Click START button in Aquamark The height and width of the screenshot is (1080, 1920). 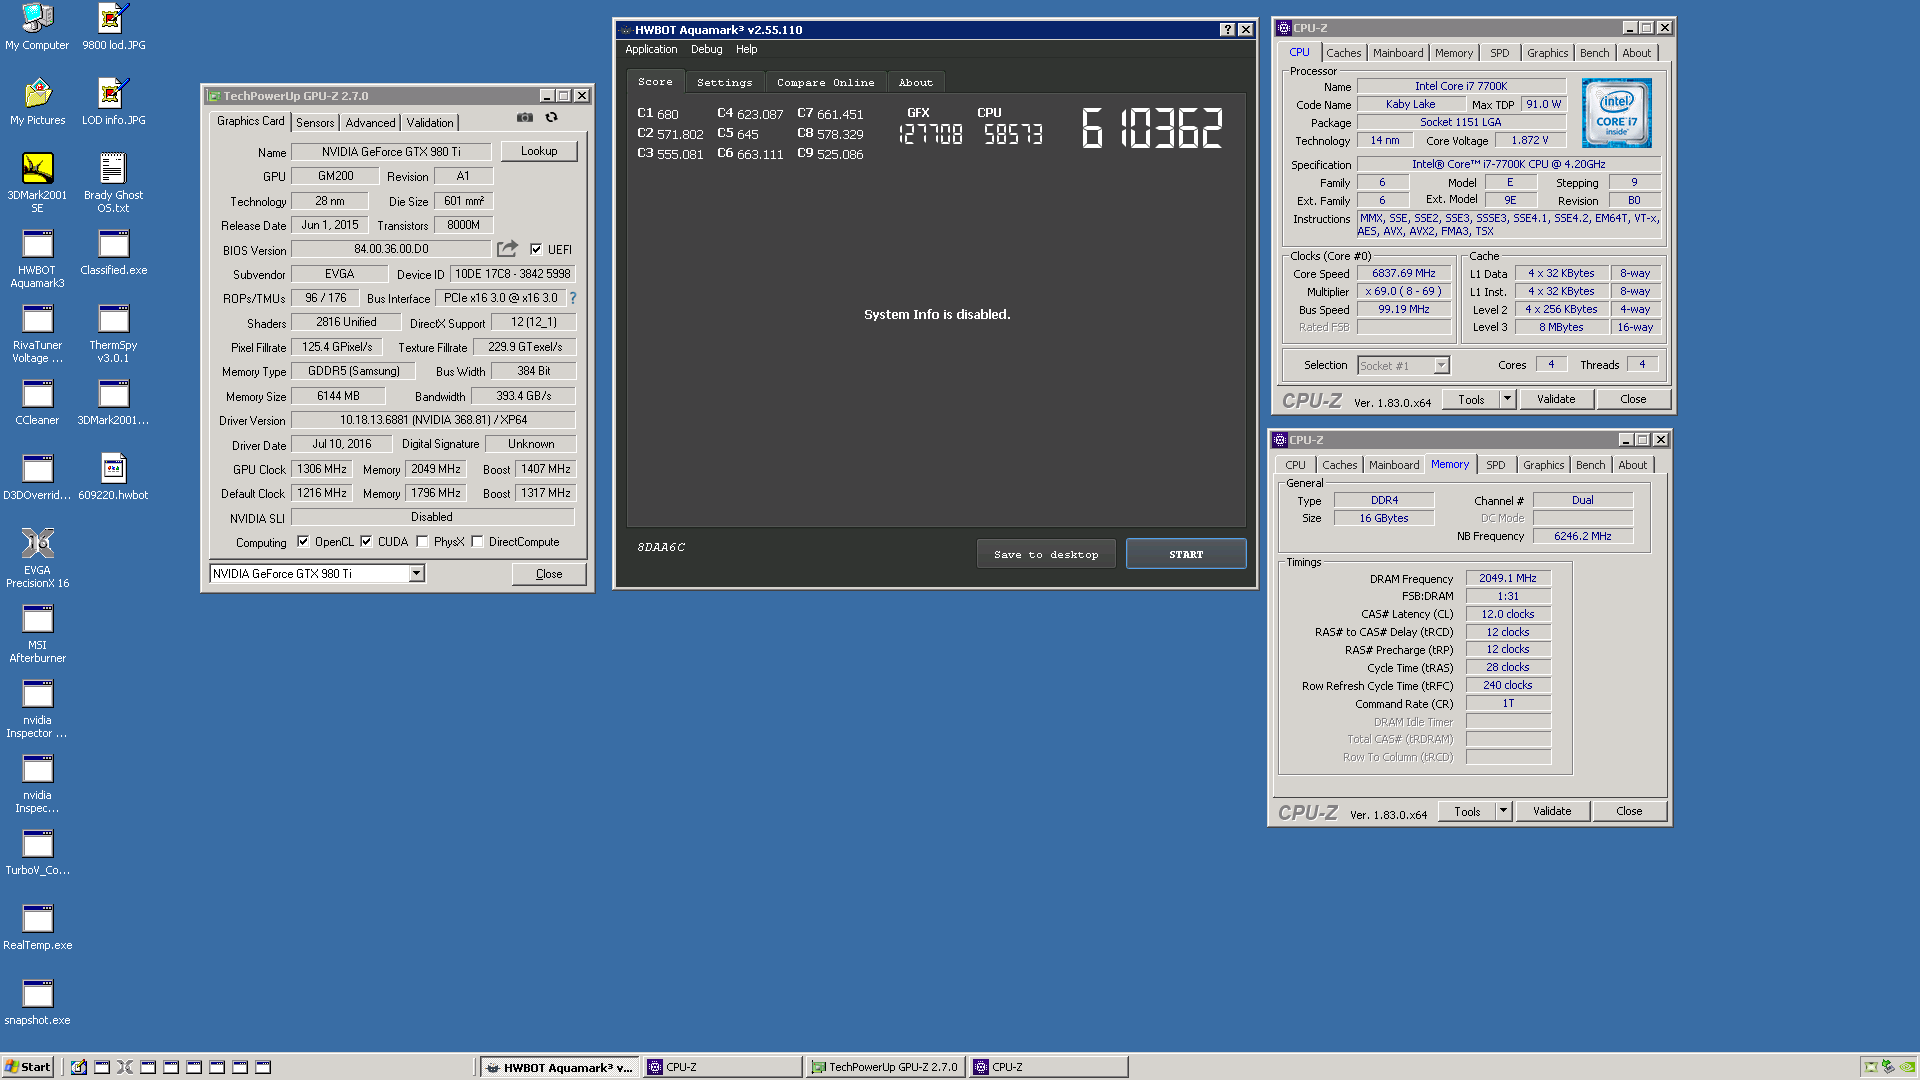point(1186,554)
